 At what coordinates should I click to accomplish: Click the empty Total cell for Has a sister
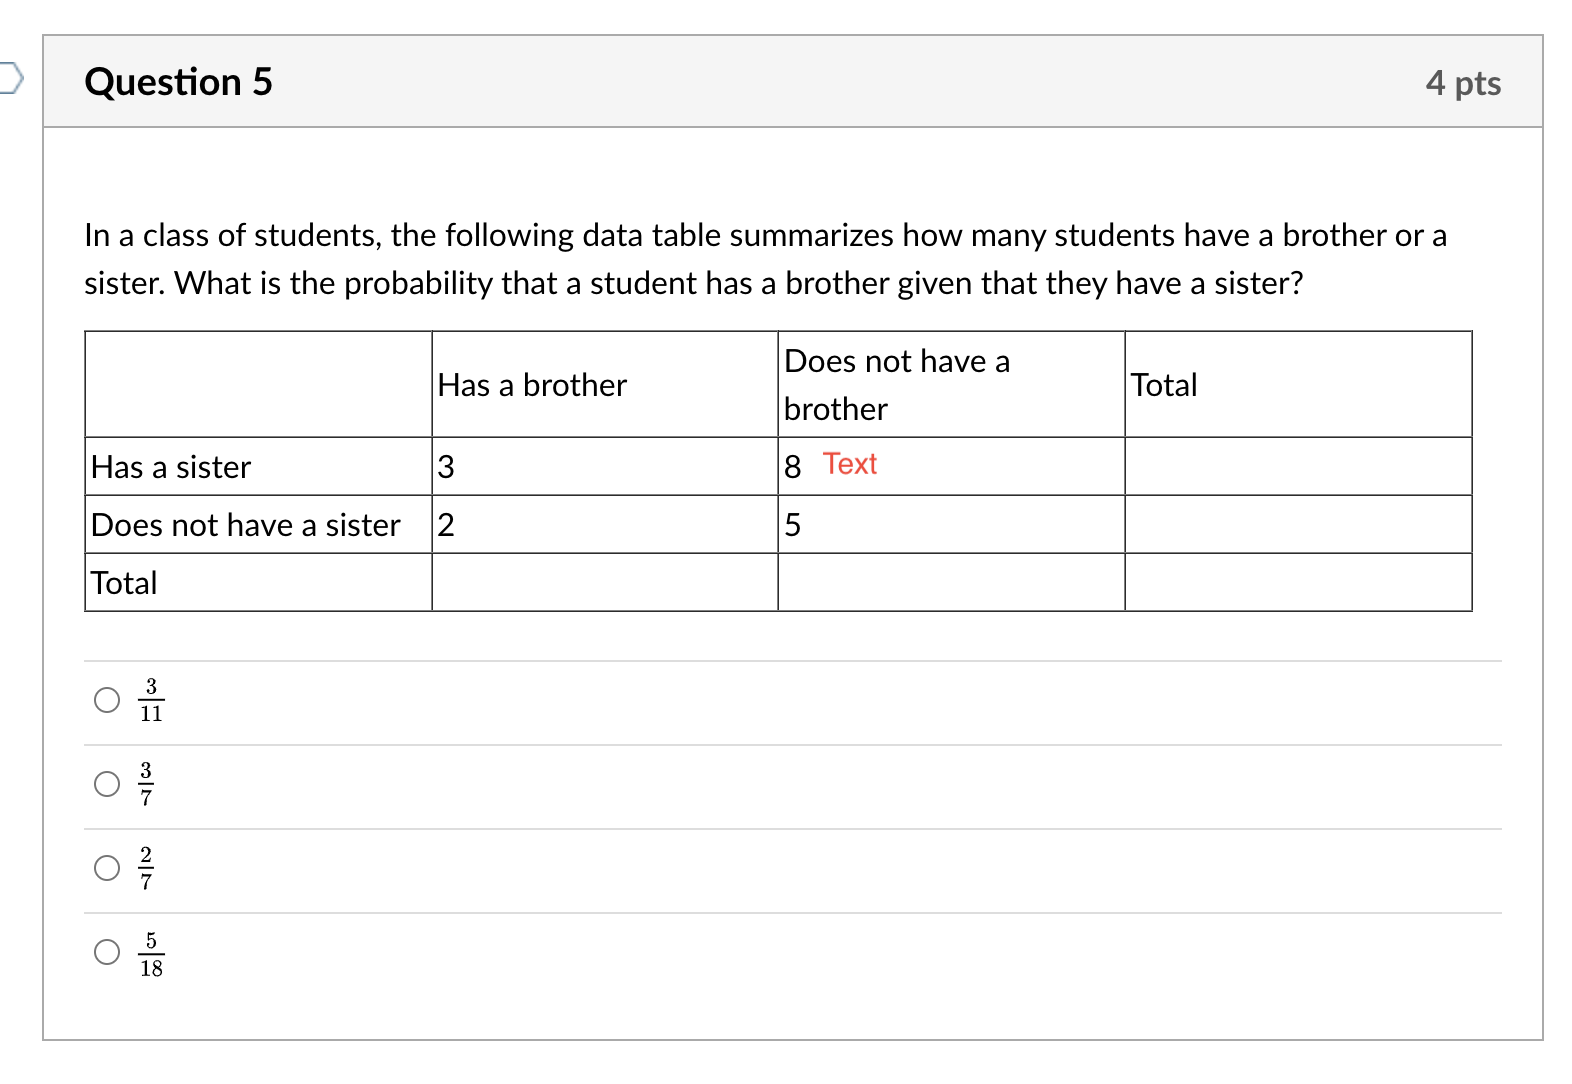(1298, 466)
